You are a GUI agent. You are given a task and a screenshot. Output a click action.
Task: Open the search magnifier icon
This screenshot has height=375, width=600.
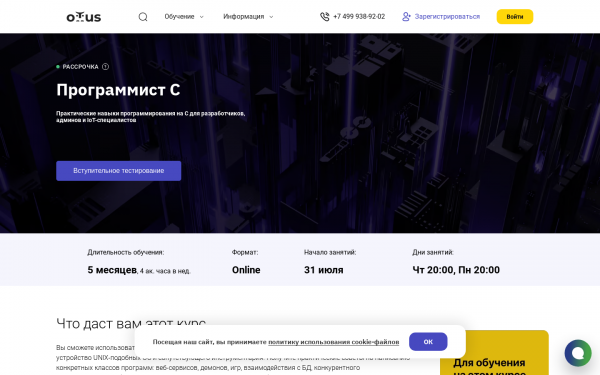pyautogui.click(x=143, y=17)
